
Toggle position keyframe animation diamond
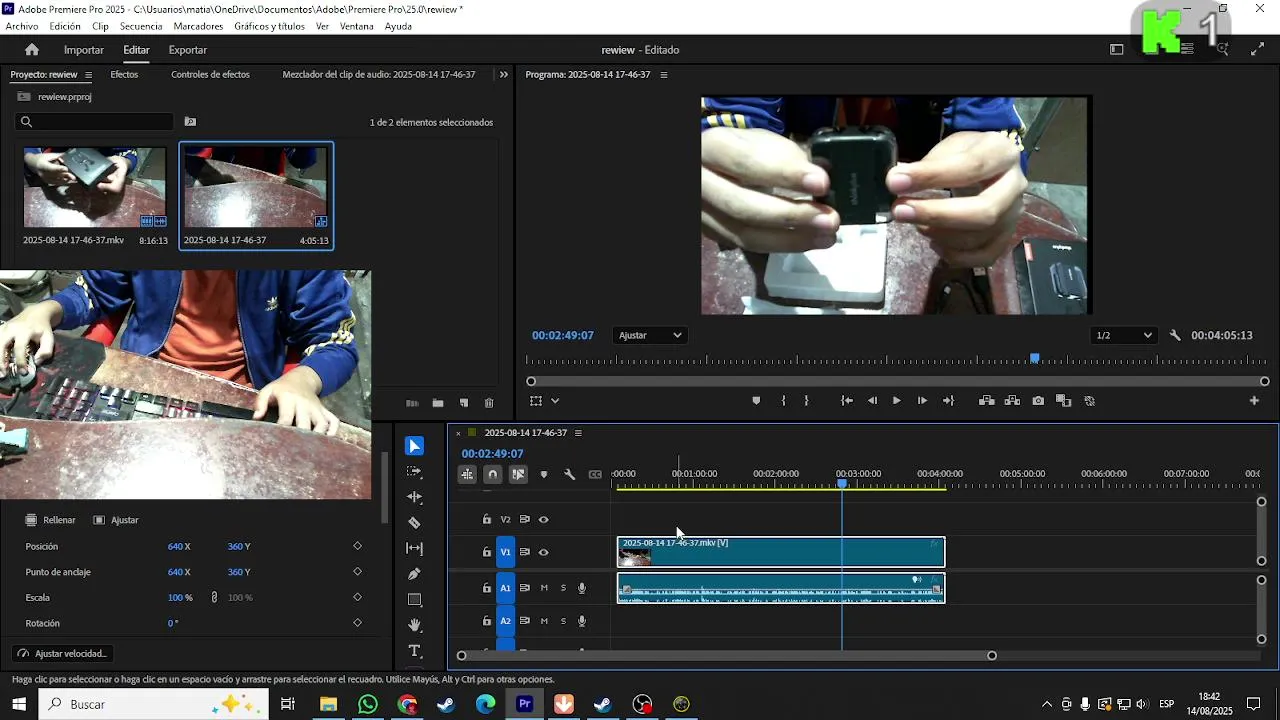(357, 546)
